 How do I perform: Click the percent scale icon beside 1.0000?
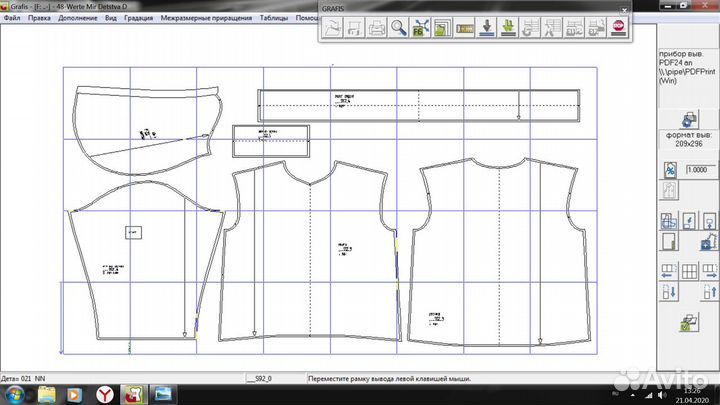(x=671, y=170)
